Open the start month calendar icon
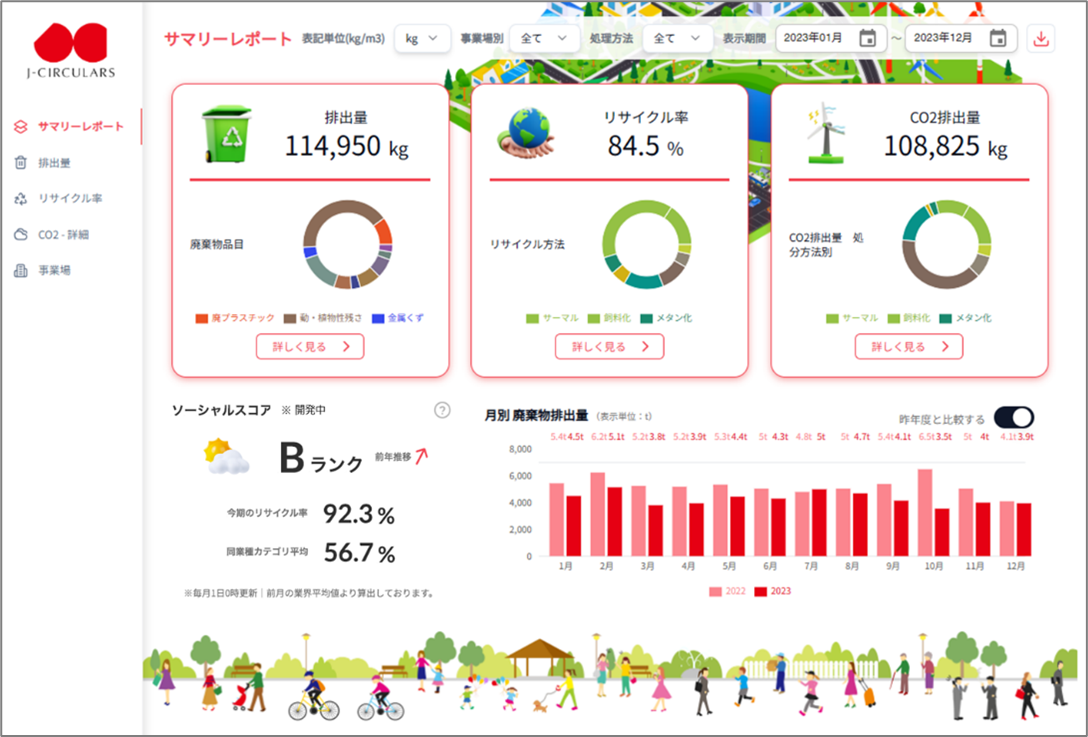1088x737 pixels. point(867,38)
